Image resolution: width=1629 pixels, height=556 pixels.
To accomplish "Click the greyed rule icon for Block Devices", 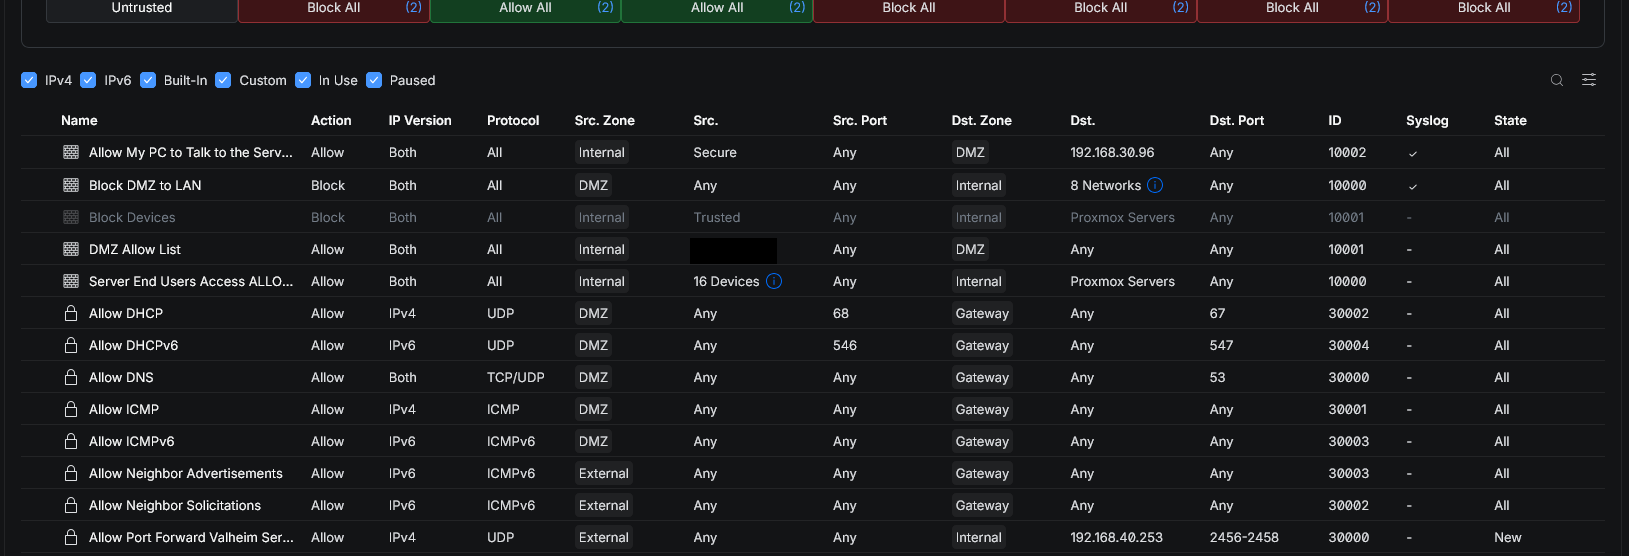I will coord(71,217).
